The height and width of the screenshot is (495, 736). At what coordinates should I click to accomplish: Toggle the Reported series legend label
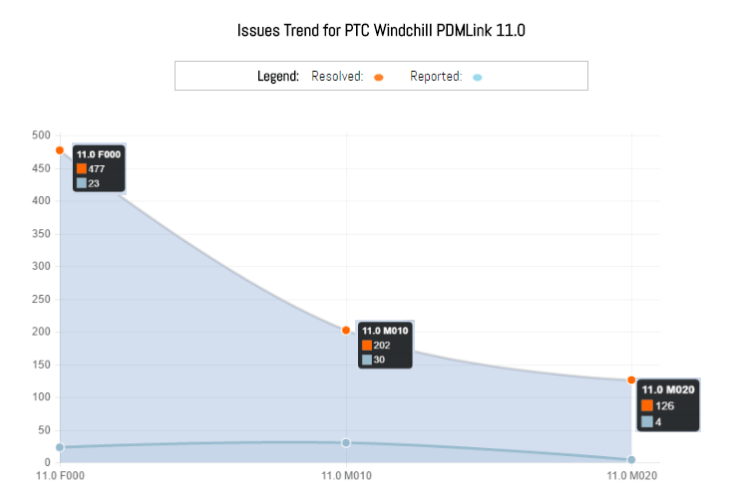[x=436, y=76]
